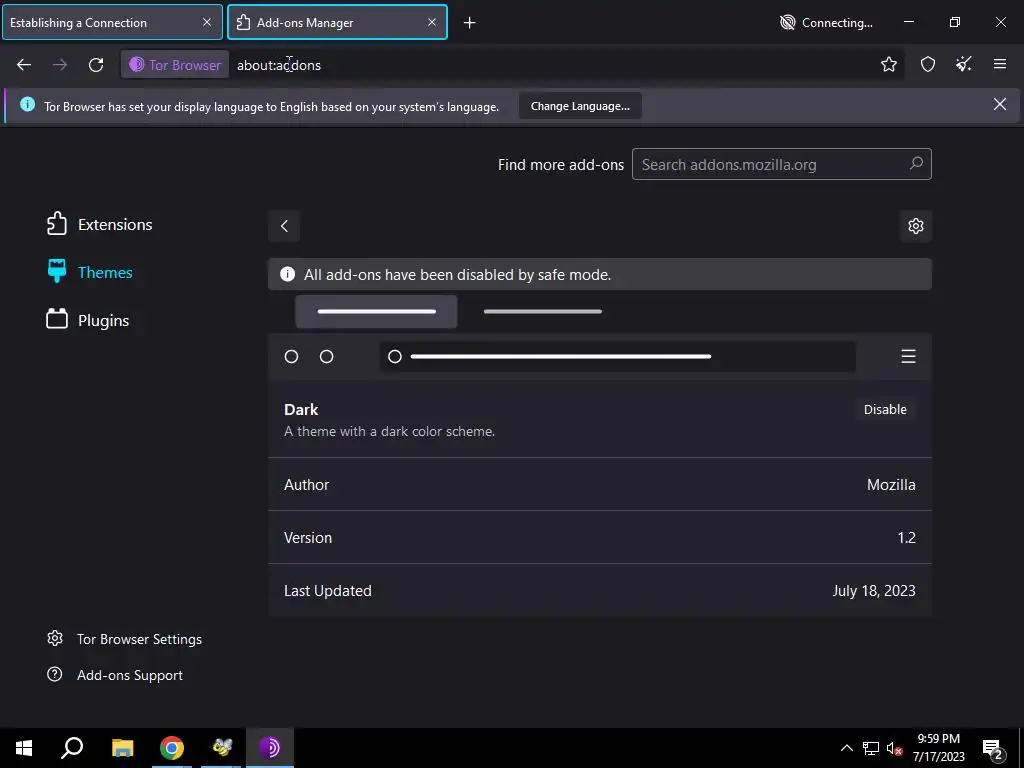This screenshot has width=1024, height=768.
Task: Go back using the browser back arrow
Action: point(24,65)
